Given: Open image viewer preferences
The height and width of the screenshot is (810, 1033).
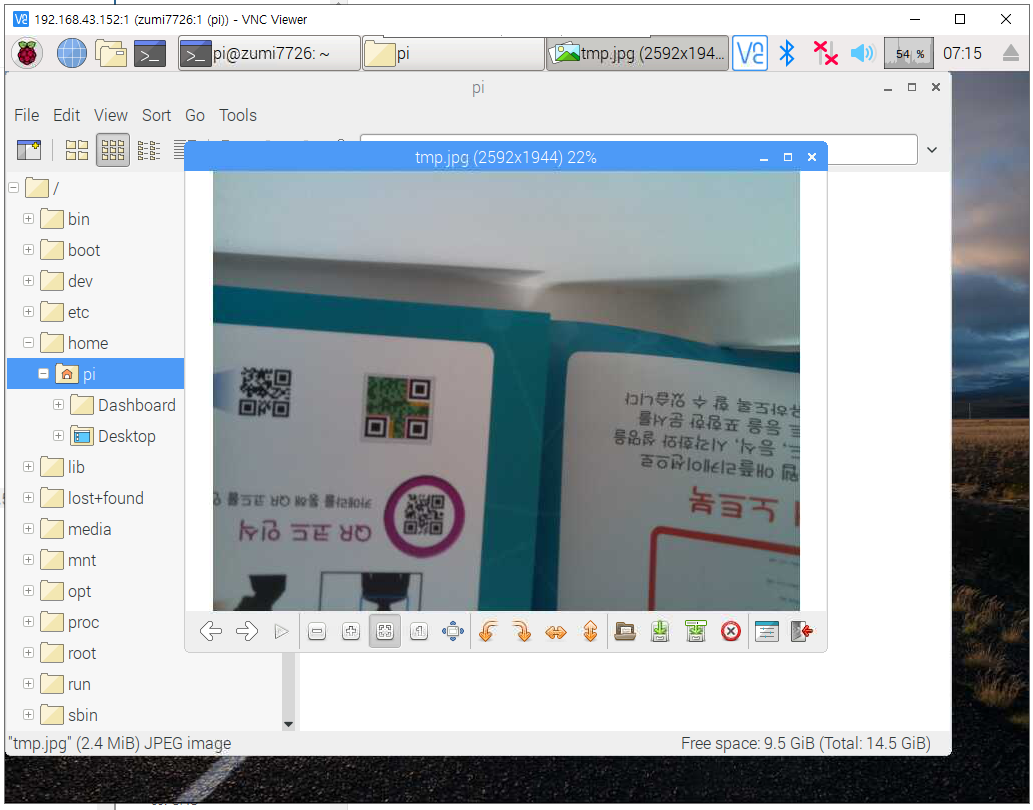Looking at the screenshot, I should (x=767, y=632).
